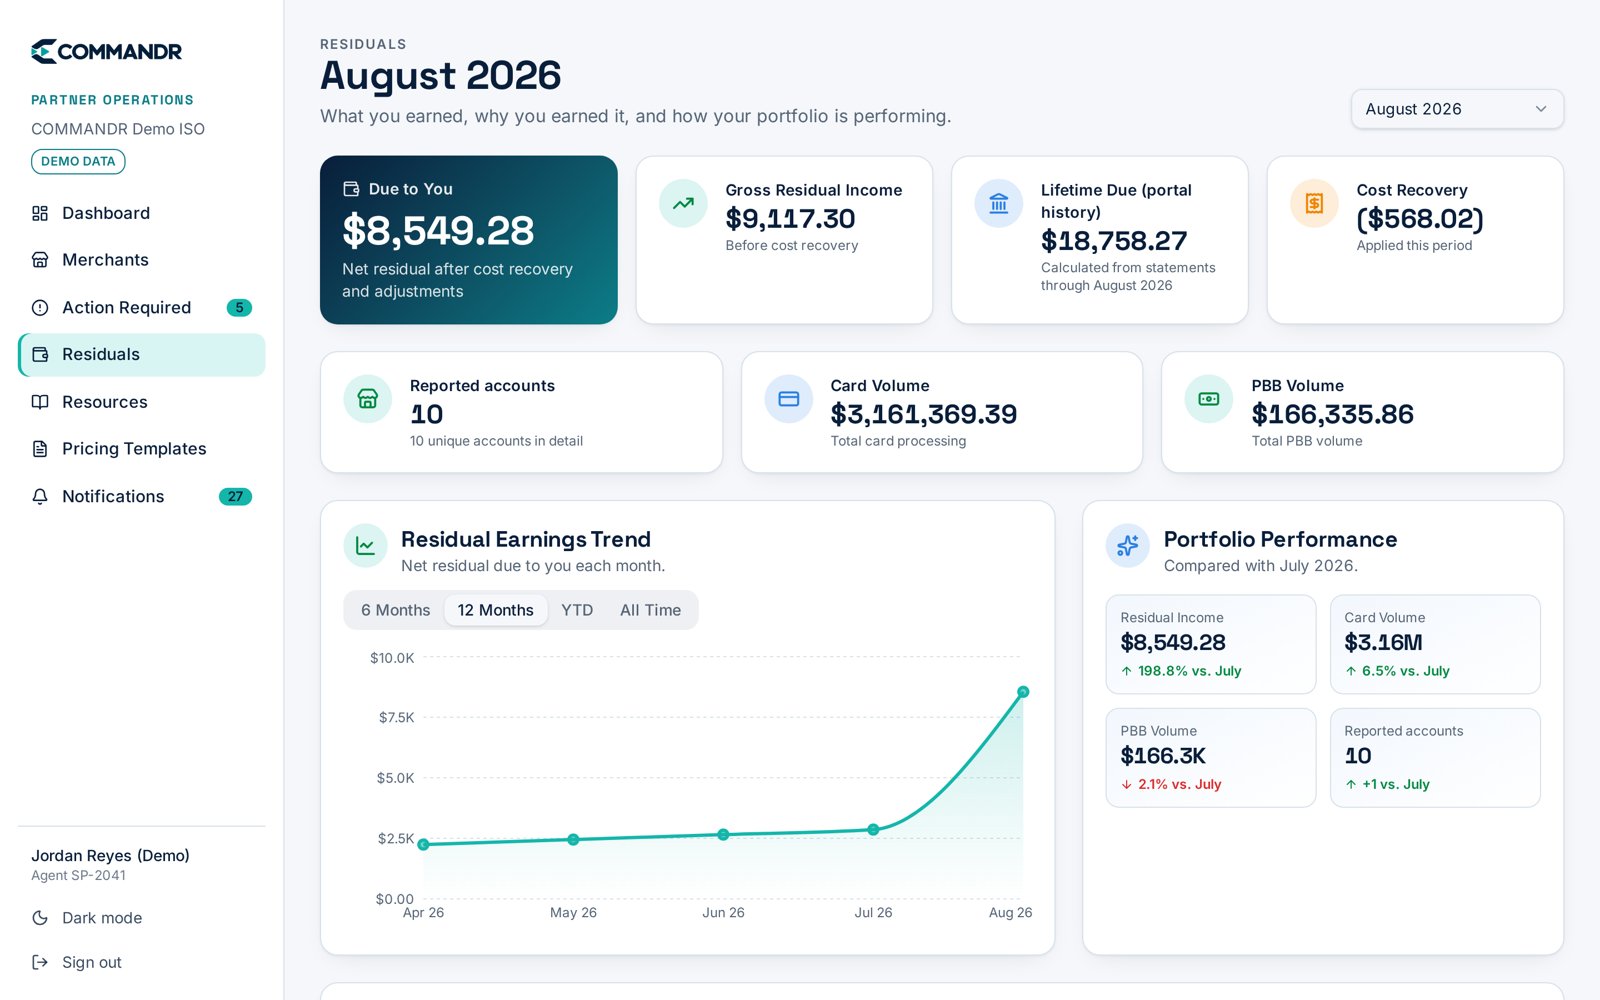Click the Card Volume credit card icon
Viewport: 1600px width, 1000px height.
789,399
